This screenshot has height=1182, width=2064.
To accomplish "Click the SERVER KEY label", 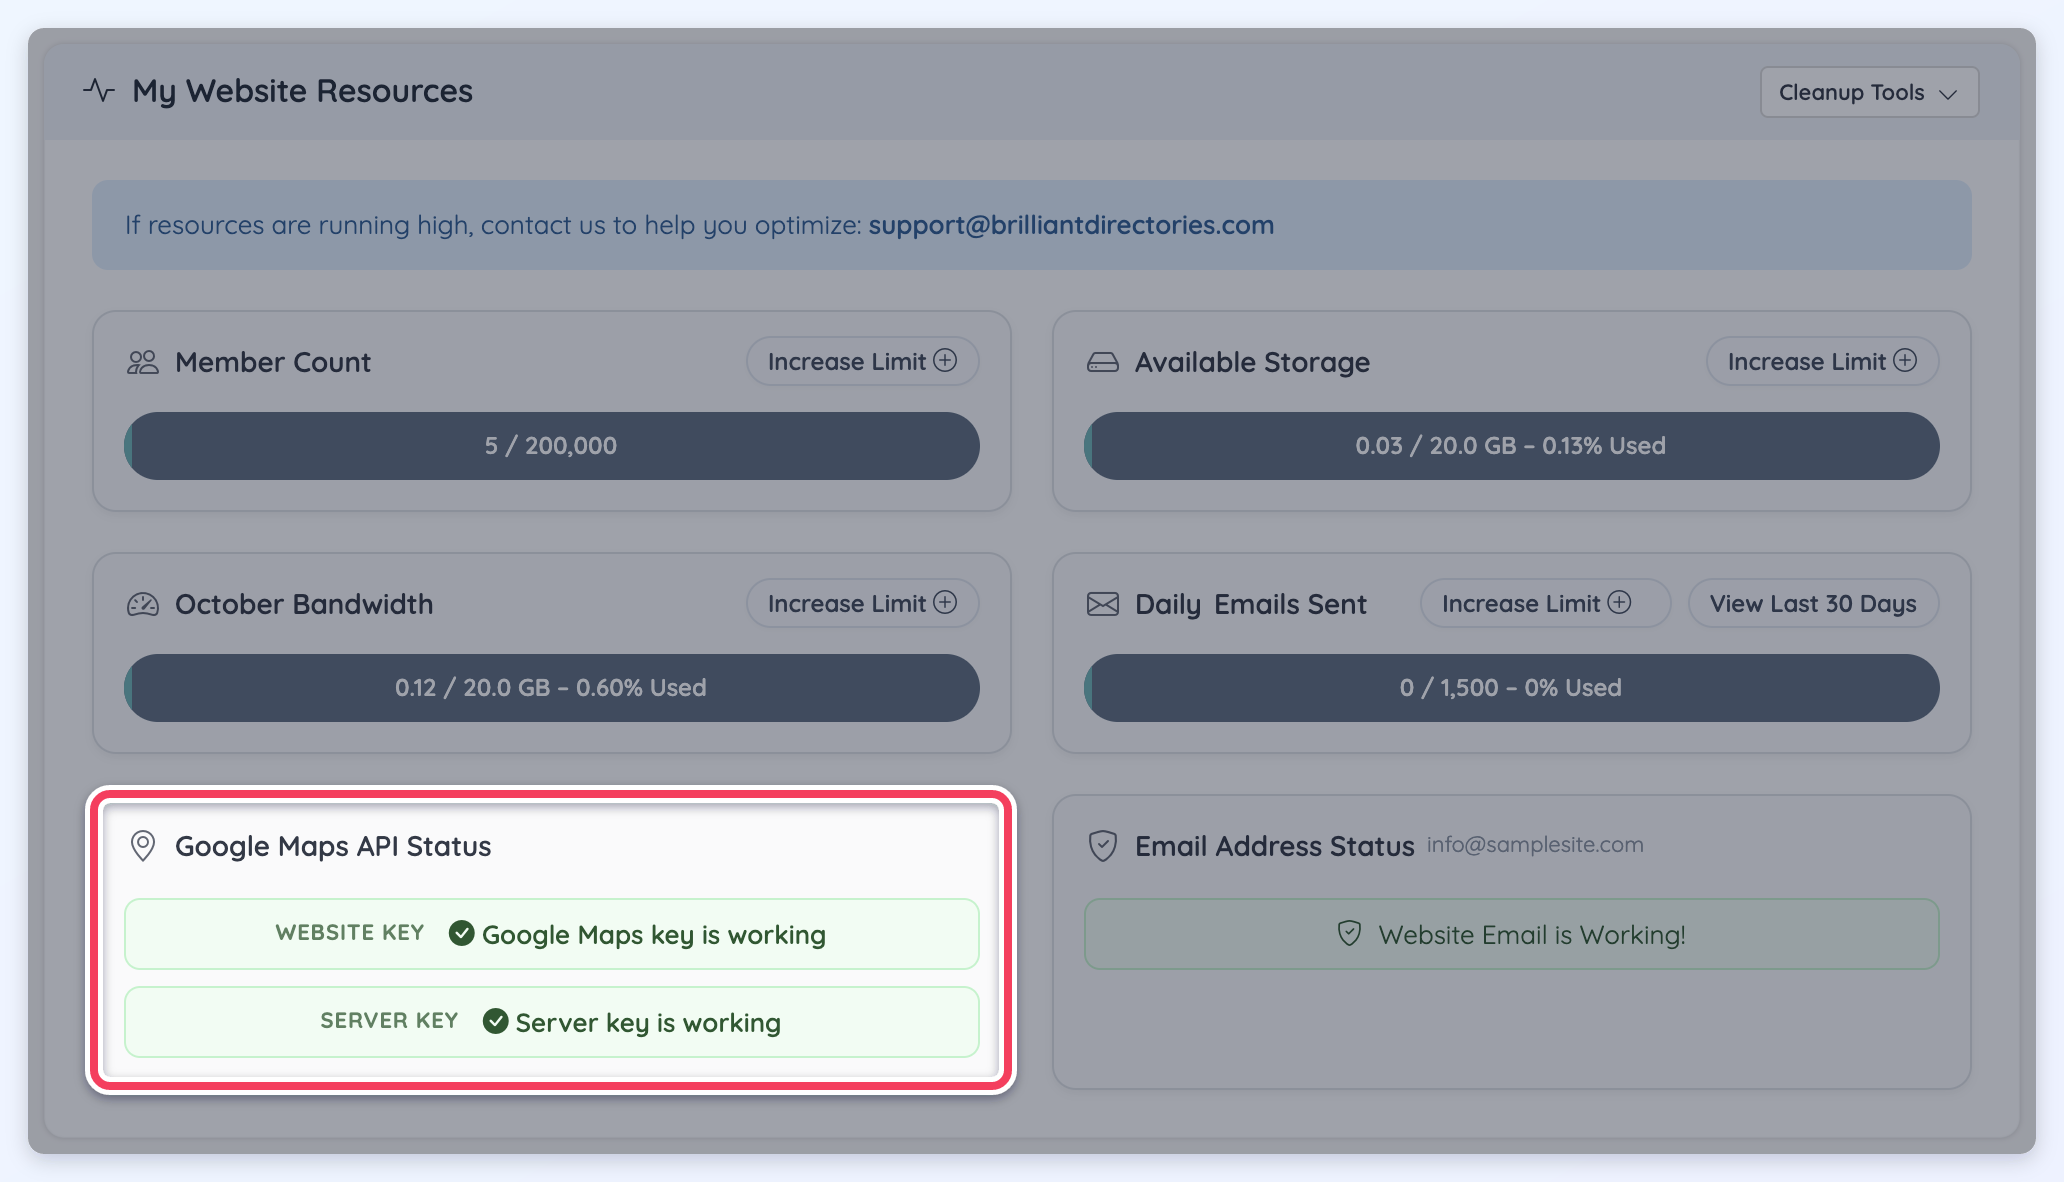I will tap(389, 1021).
